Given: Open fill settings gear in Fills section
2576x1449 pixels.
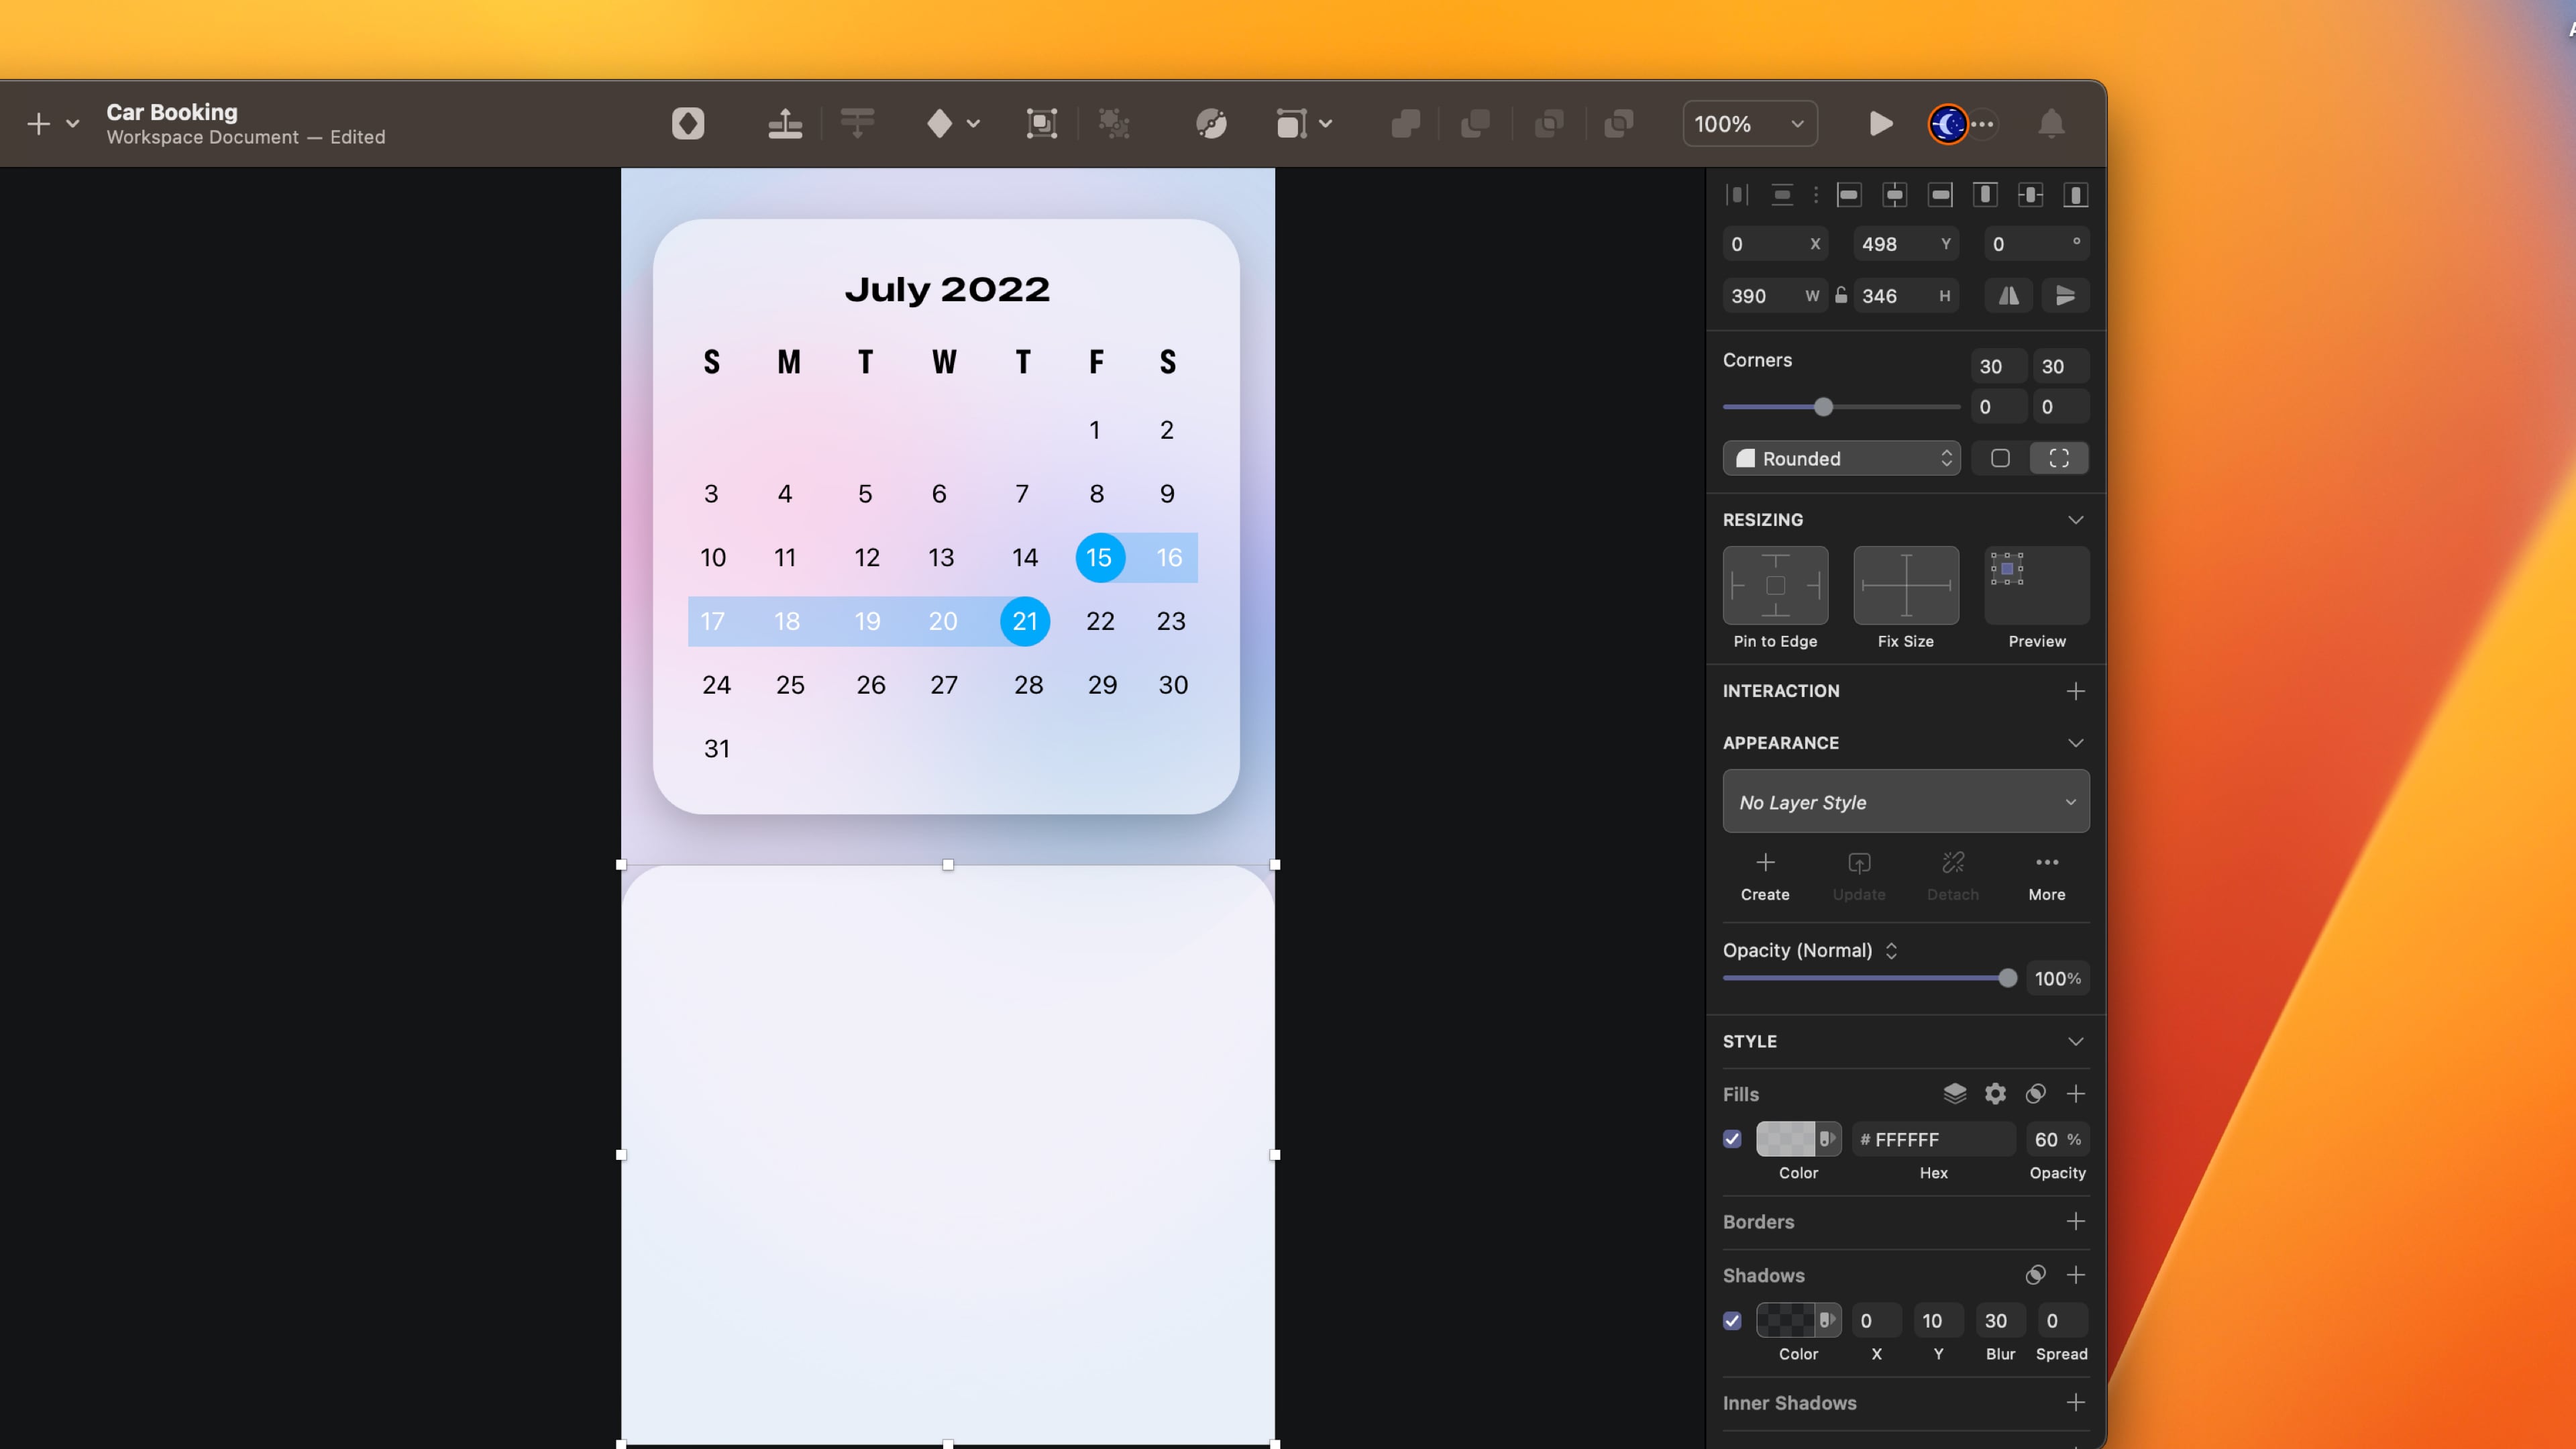Looking at the screenshot, I should tap(1995, 1093).
